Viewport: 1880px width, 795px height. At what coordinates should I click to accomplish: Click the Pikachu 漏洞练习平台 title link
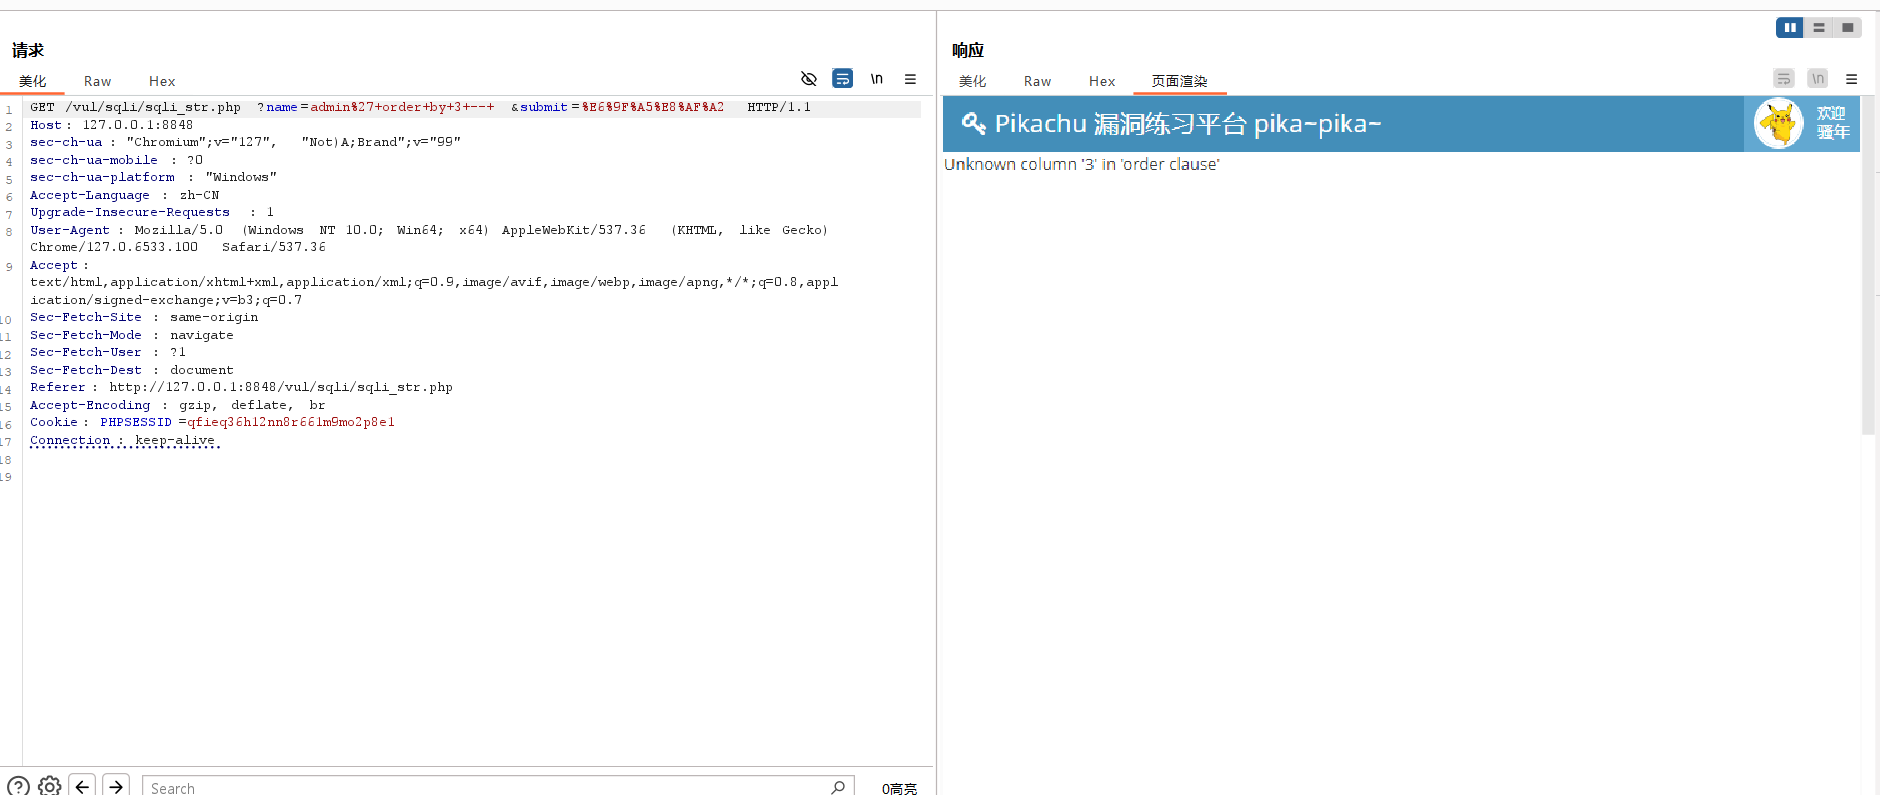(1186, 124)
